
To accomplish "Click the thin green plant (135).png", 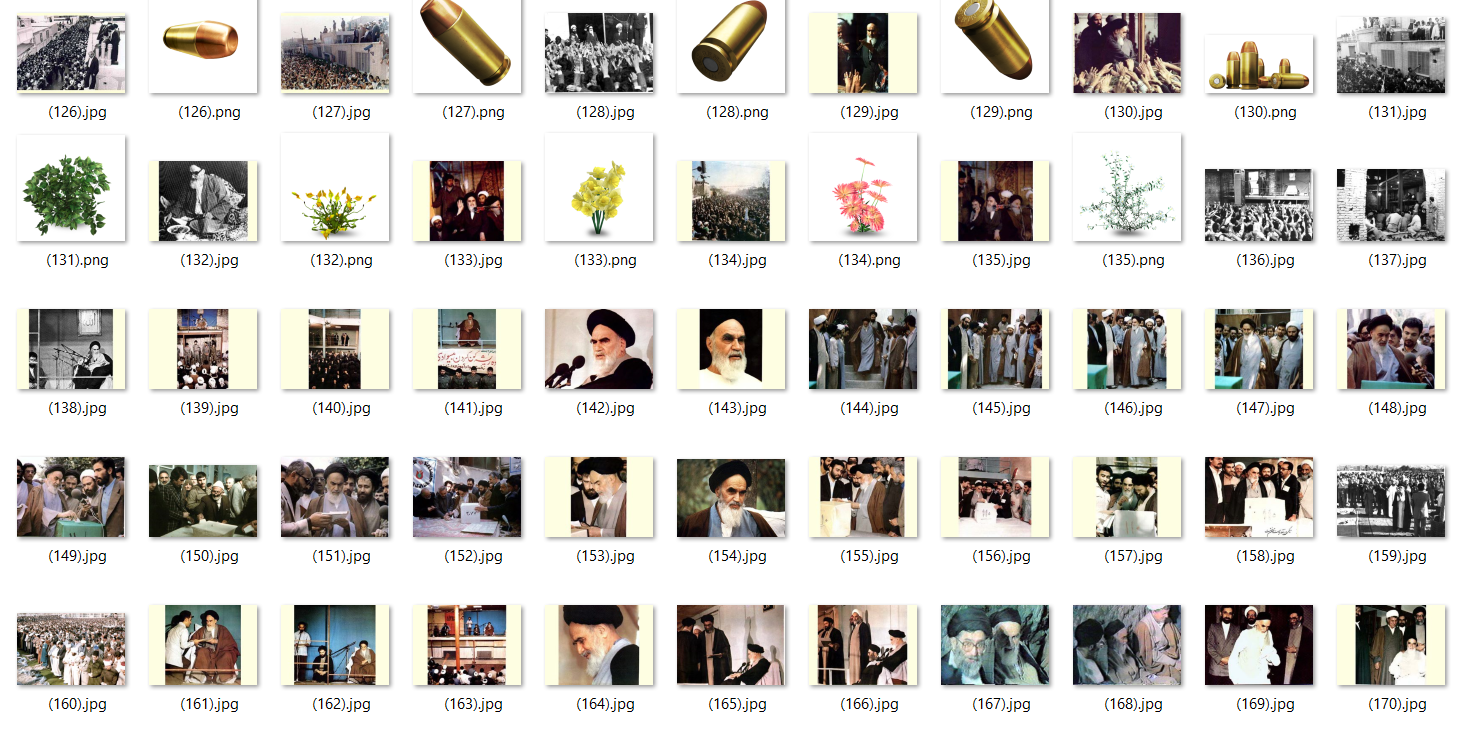I will [x=1127, y=188].
